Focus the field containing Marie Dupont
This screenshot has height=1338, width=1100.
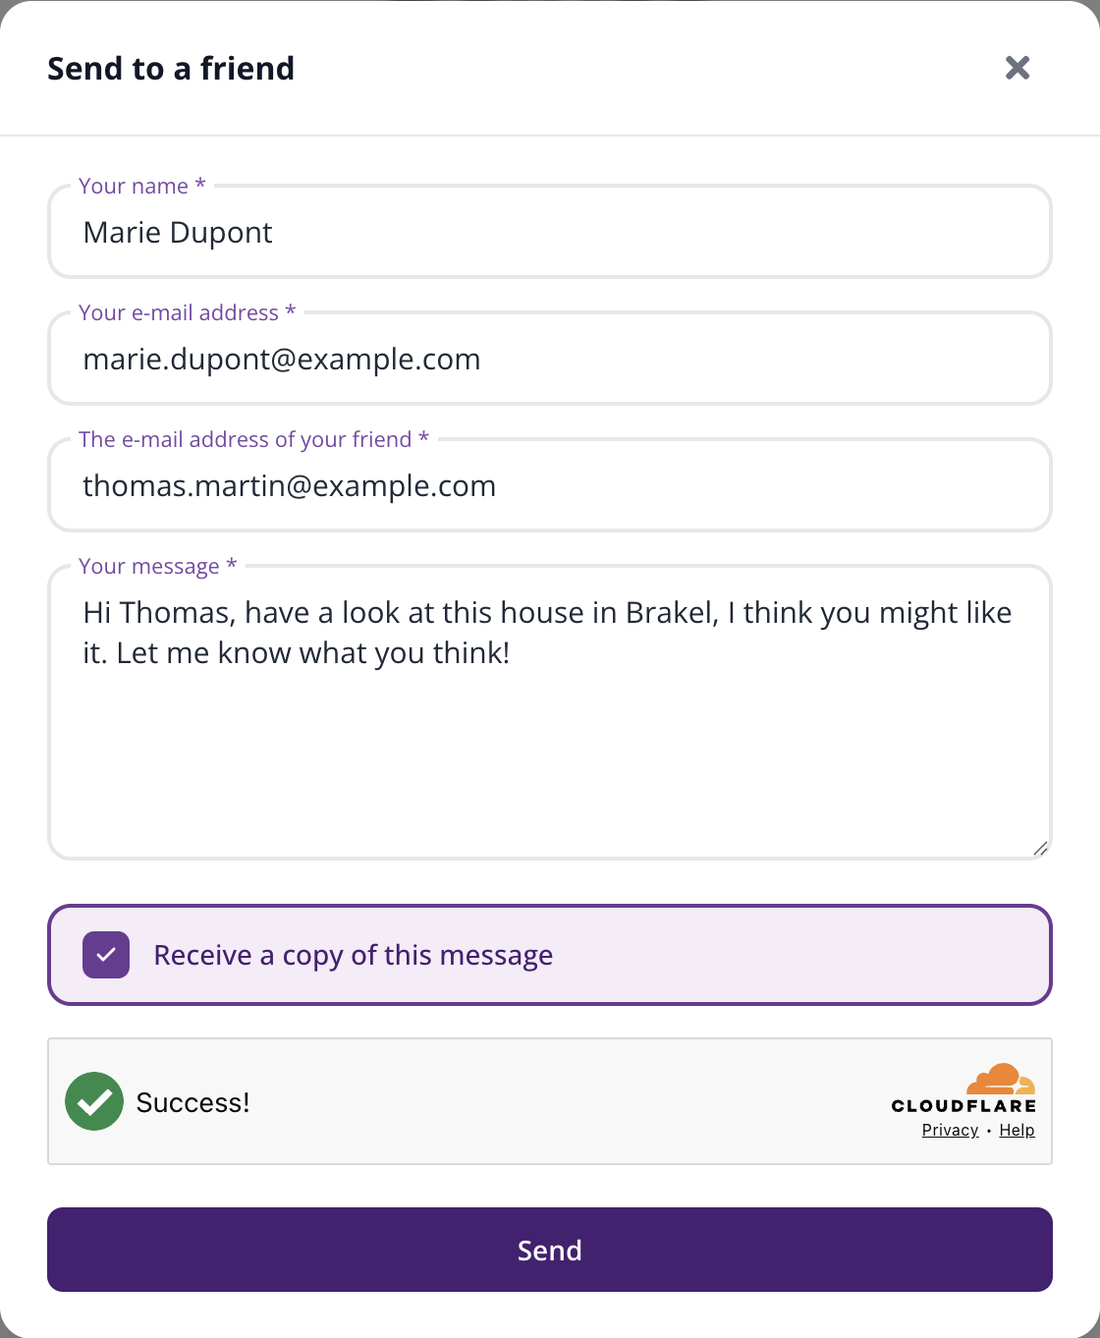point(550,232)
